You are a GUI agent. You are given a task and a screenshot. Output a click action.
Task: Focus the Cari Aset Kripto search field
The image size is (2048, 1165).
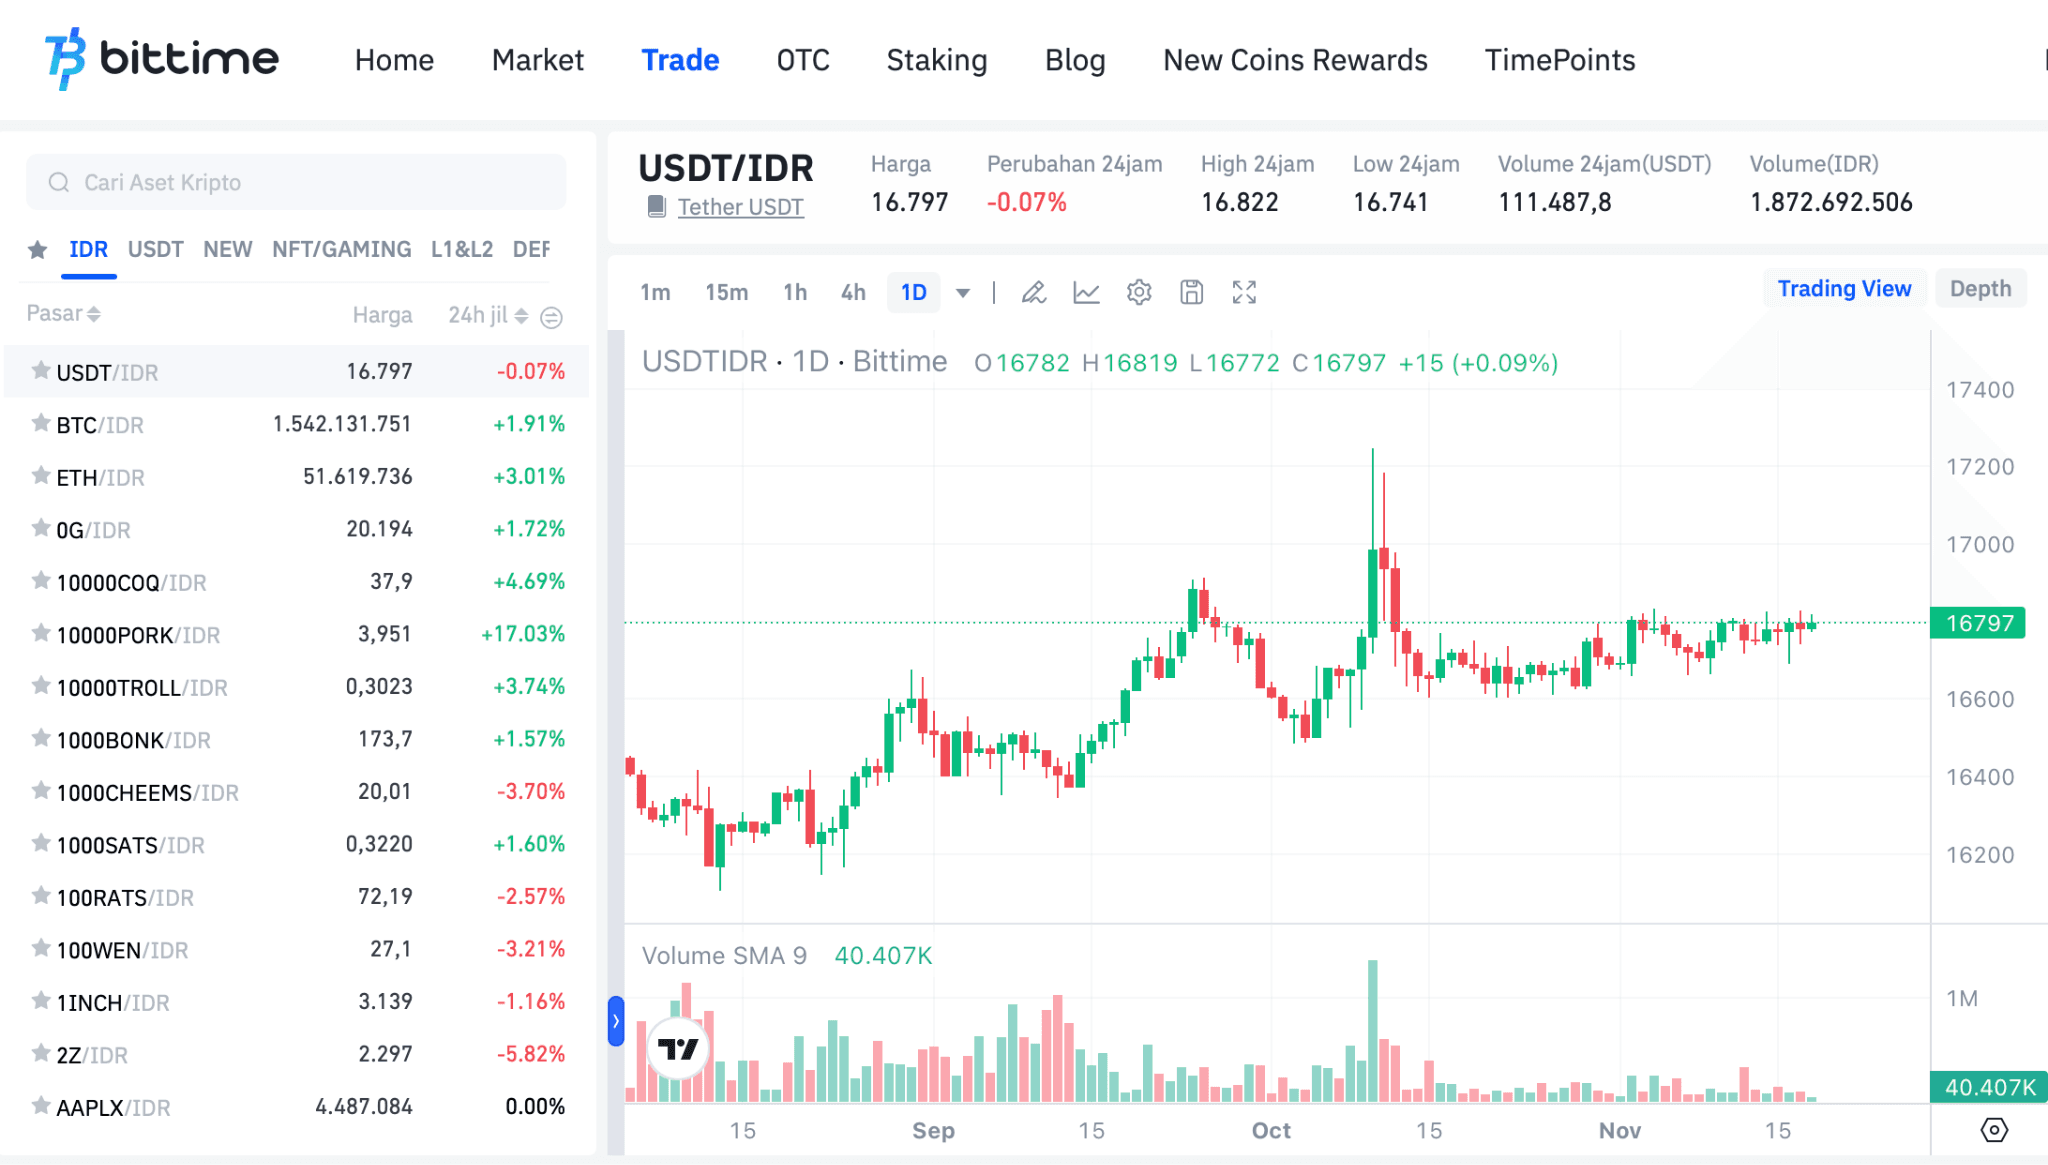pos(296,182)
